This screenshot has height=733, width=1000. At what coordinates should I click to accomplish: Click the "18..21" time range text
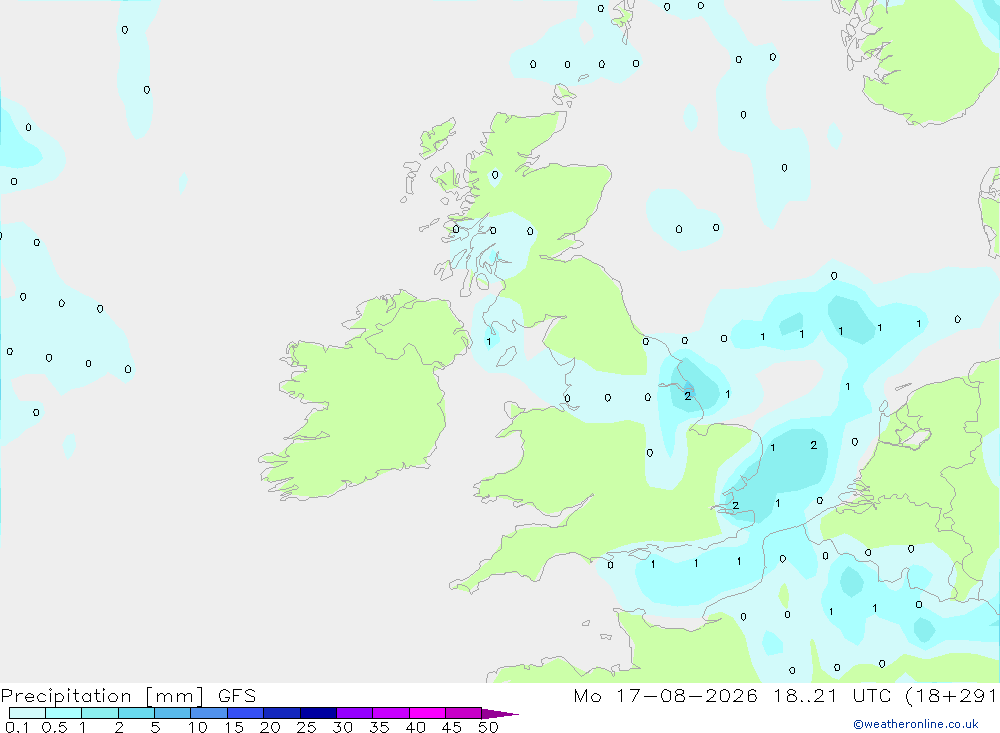pyautogui.click(x=805, y=696)
